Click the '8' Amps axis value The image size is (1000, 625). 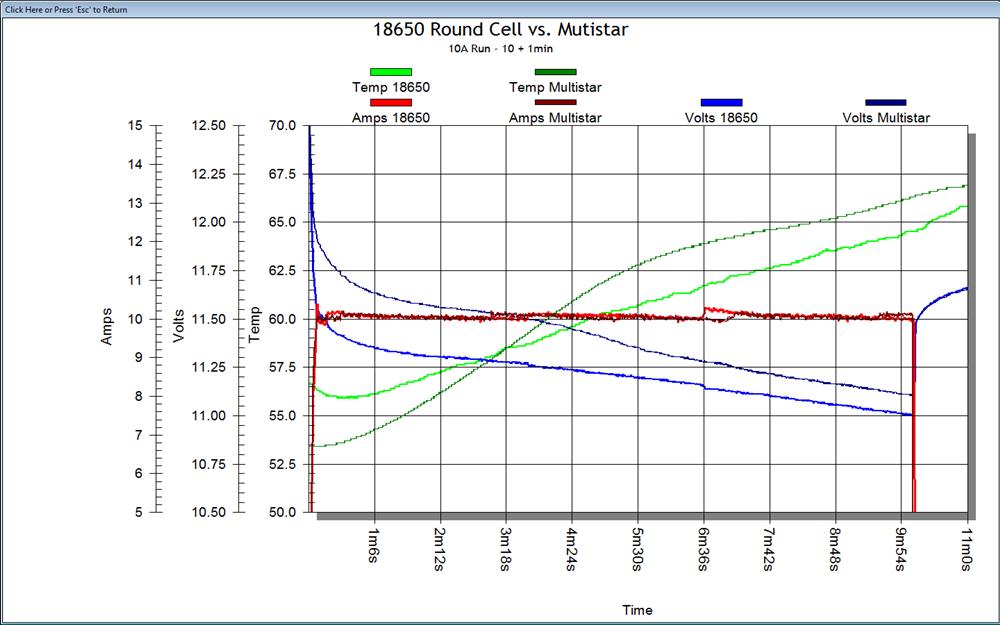tap(139, 397)
